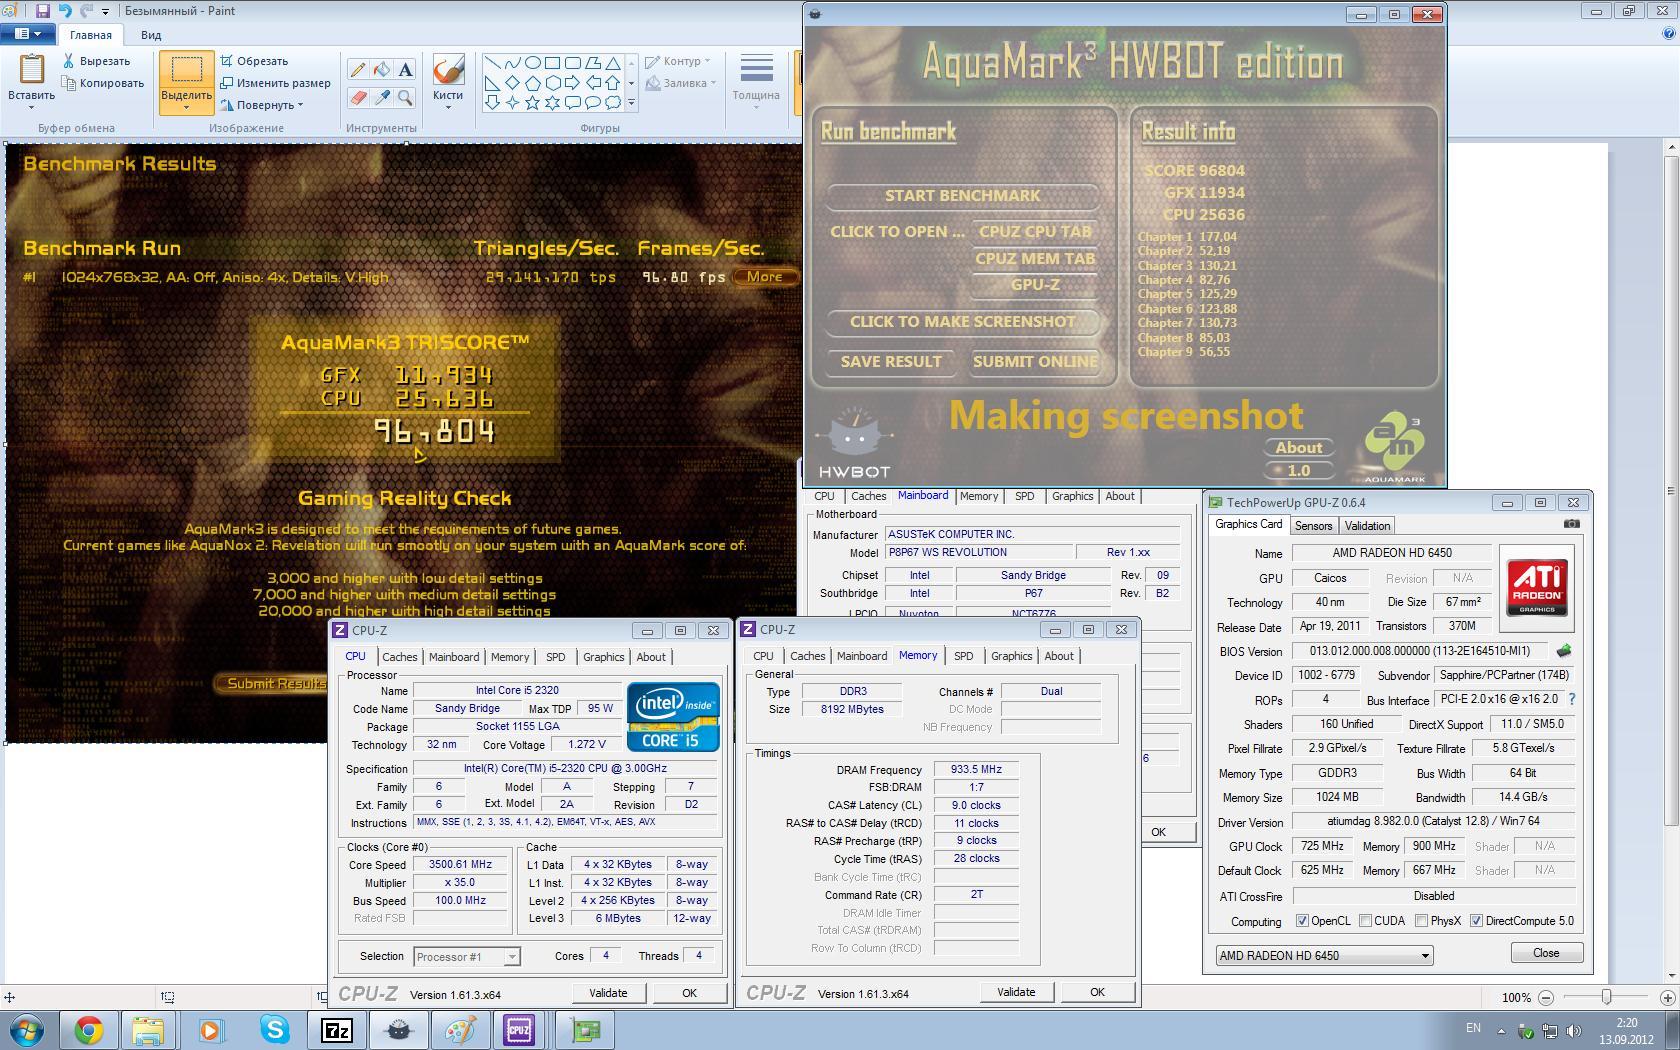
Task: Choose the right arrow shape
Action: 573,82
